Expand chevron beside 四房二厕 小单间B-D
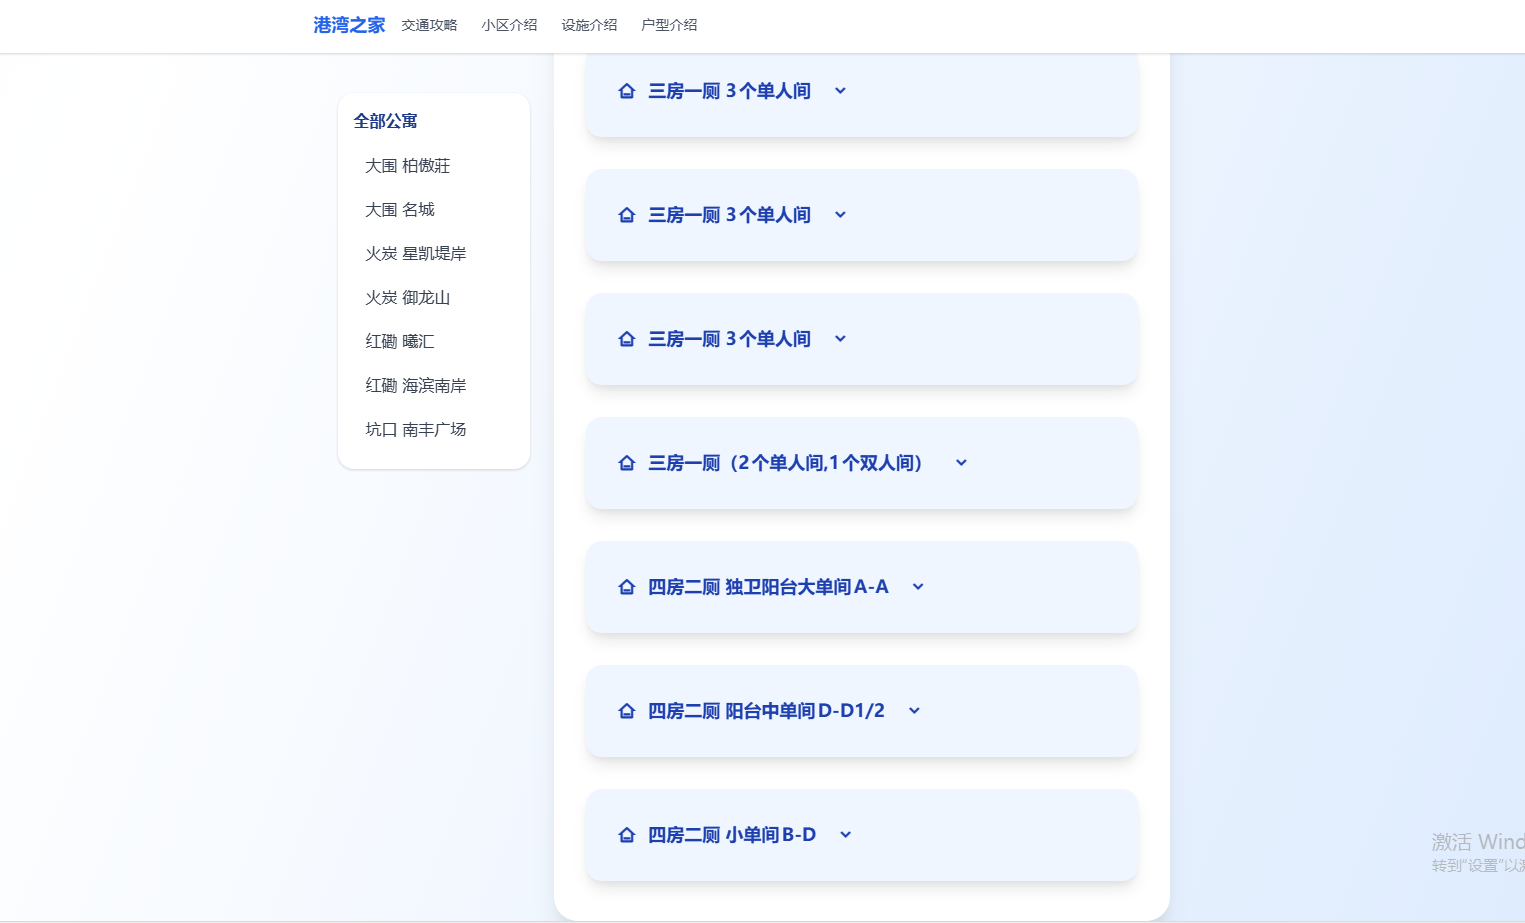The height and width of the screenshot is (923, 1525). [x=845, y=835]
